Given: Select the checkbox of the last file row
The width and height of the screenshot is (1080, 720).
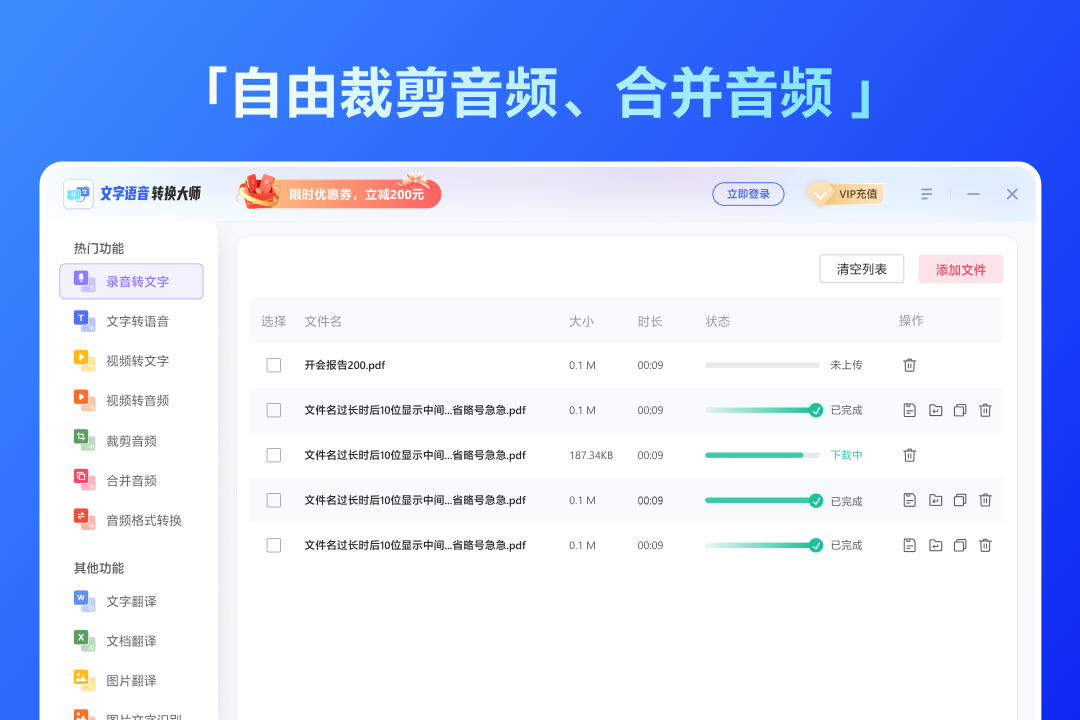Looking at the screenshot, I should click(273, 545).
